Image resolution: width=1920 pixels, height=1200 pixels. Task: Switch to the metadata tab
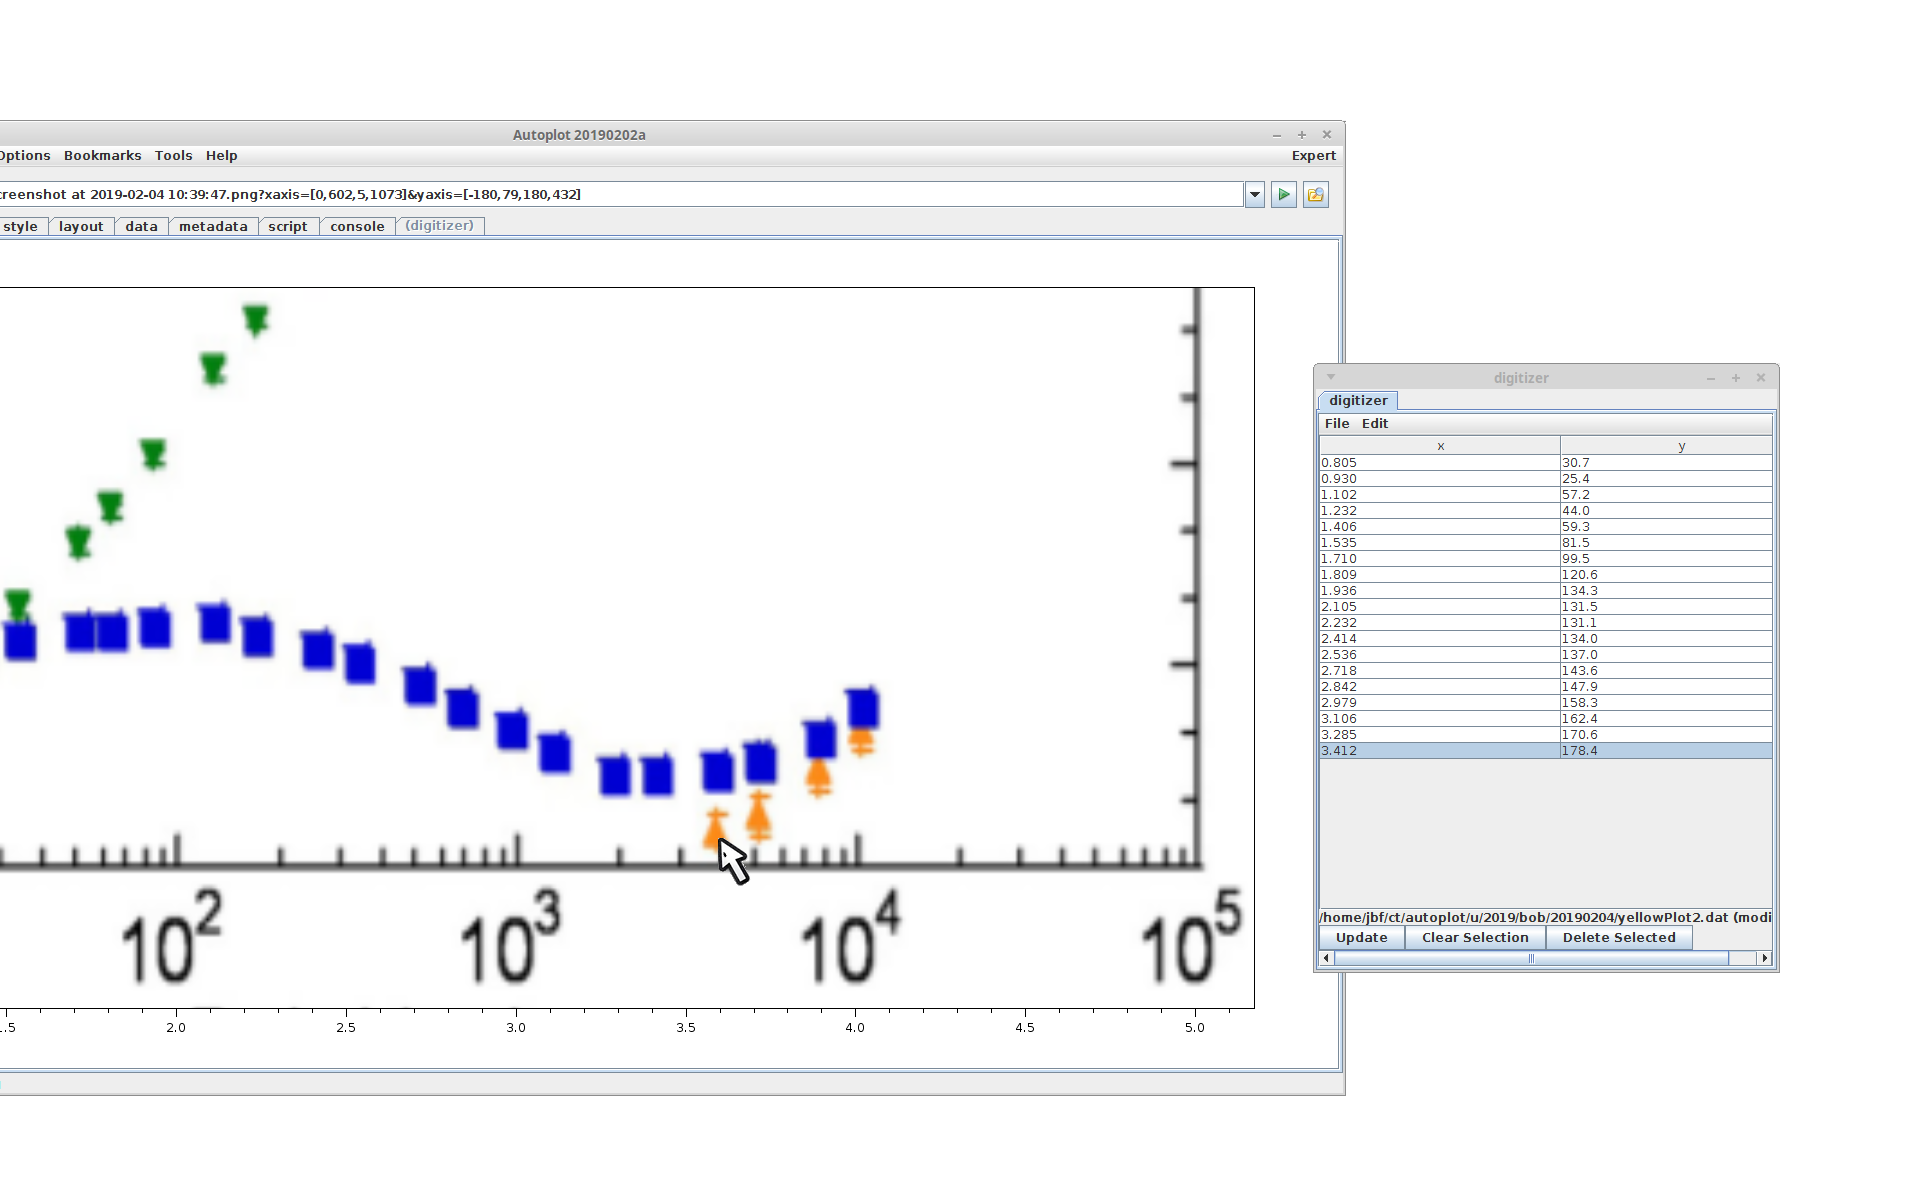(213, 227)
